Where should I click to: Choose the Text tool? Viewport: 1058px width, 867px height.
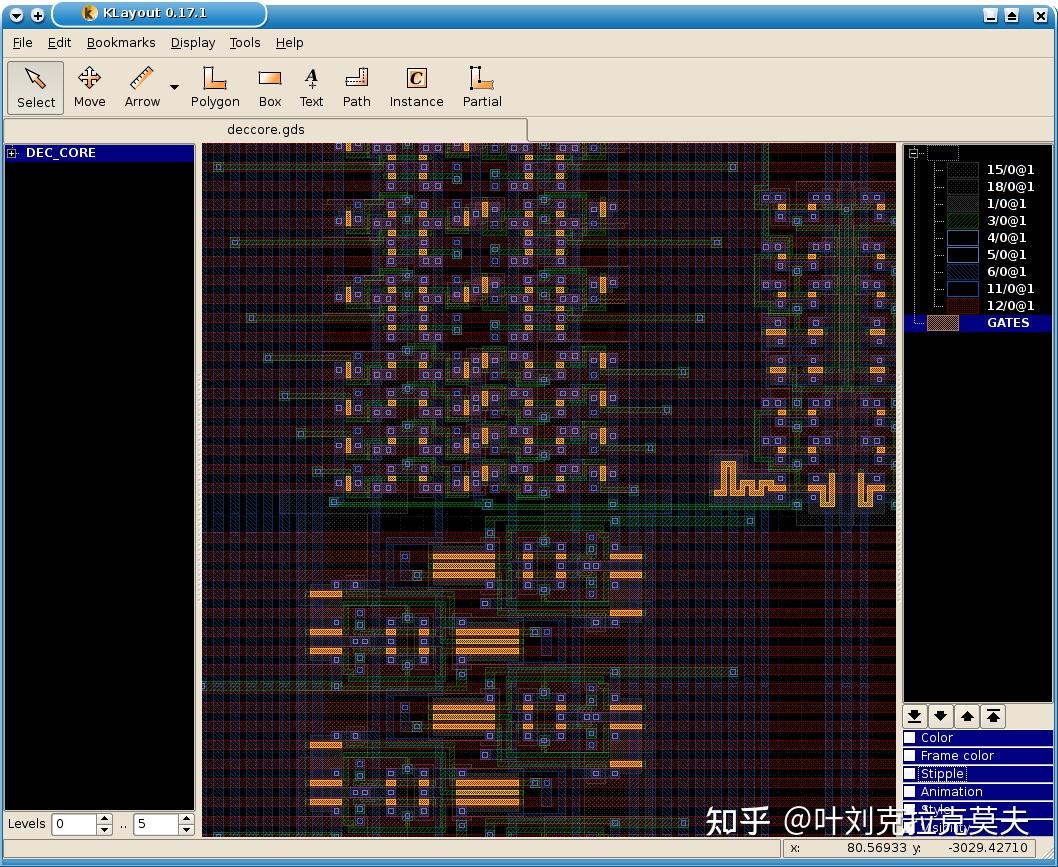tap(311, 87)
